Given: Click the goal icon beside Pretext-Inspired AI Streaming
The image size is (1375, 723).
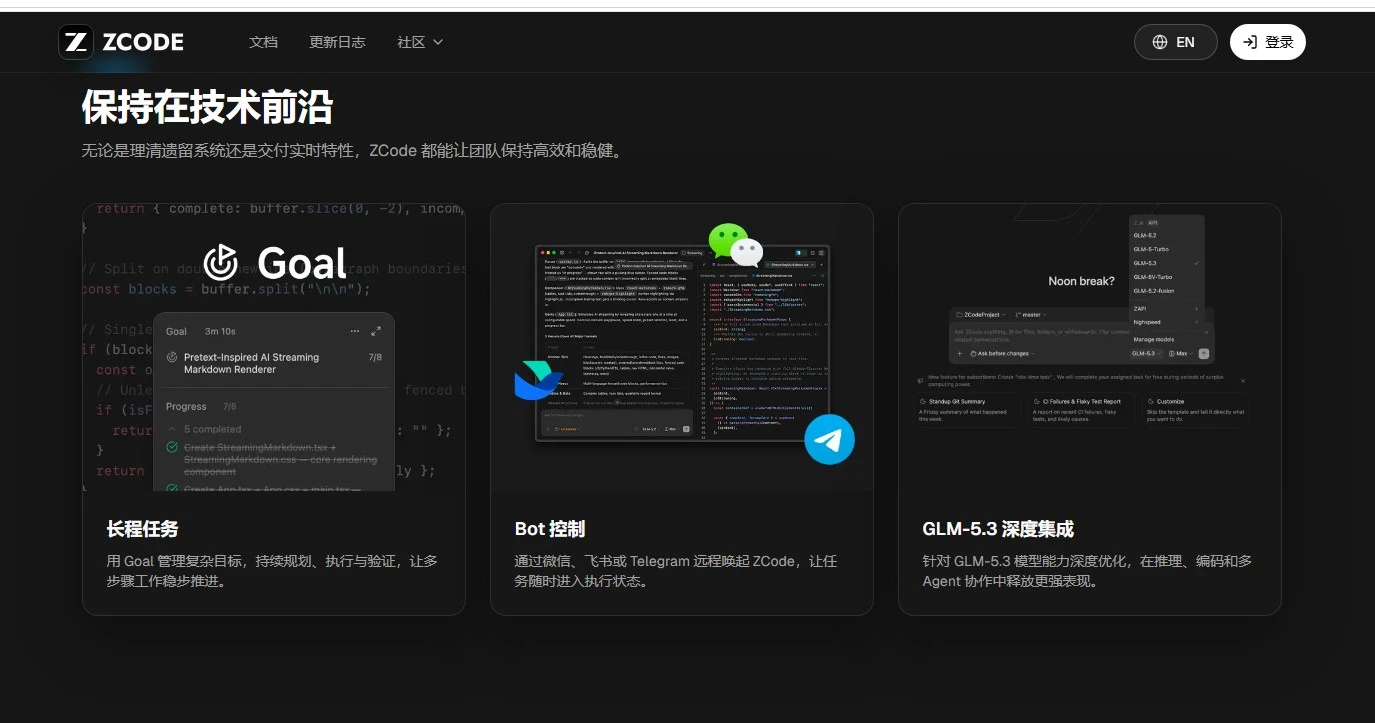Looking at the screenshot, I should point(172,357).
